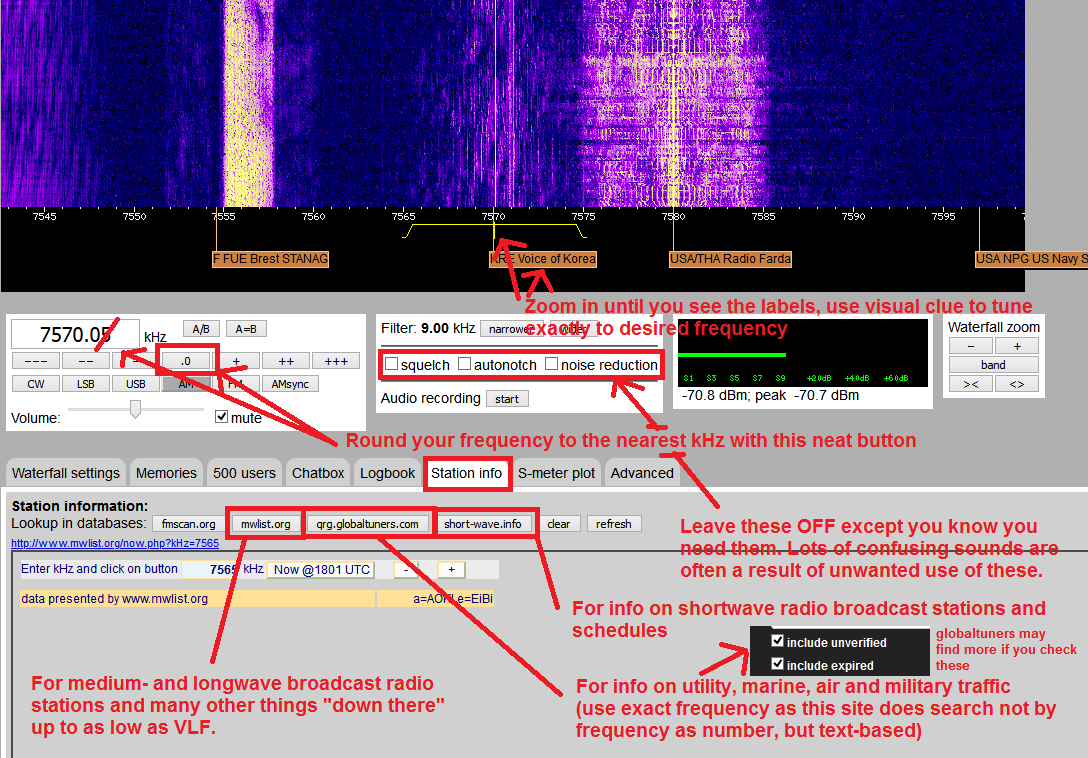The image size is (1088, 758).
Task: Click 7580 on the frequency scale
Action: click(x=673, y=217)
